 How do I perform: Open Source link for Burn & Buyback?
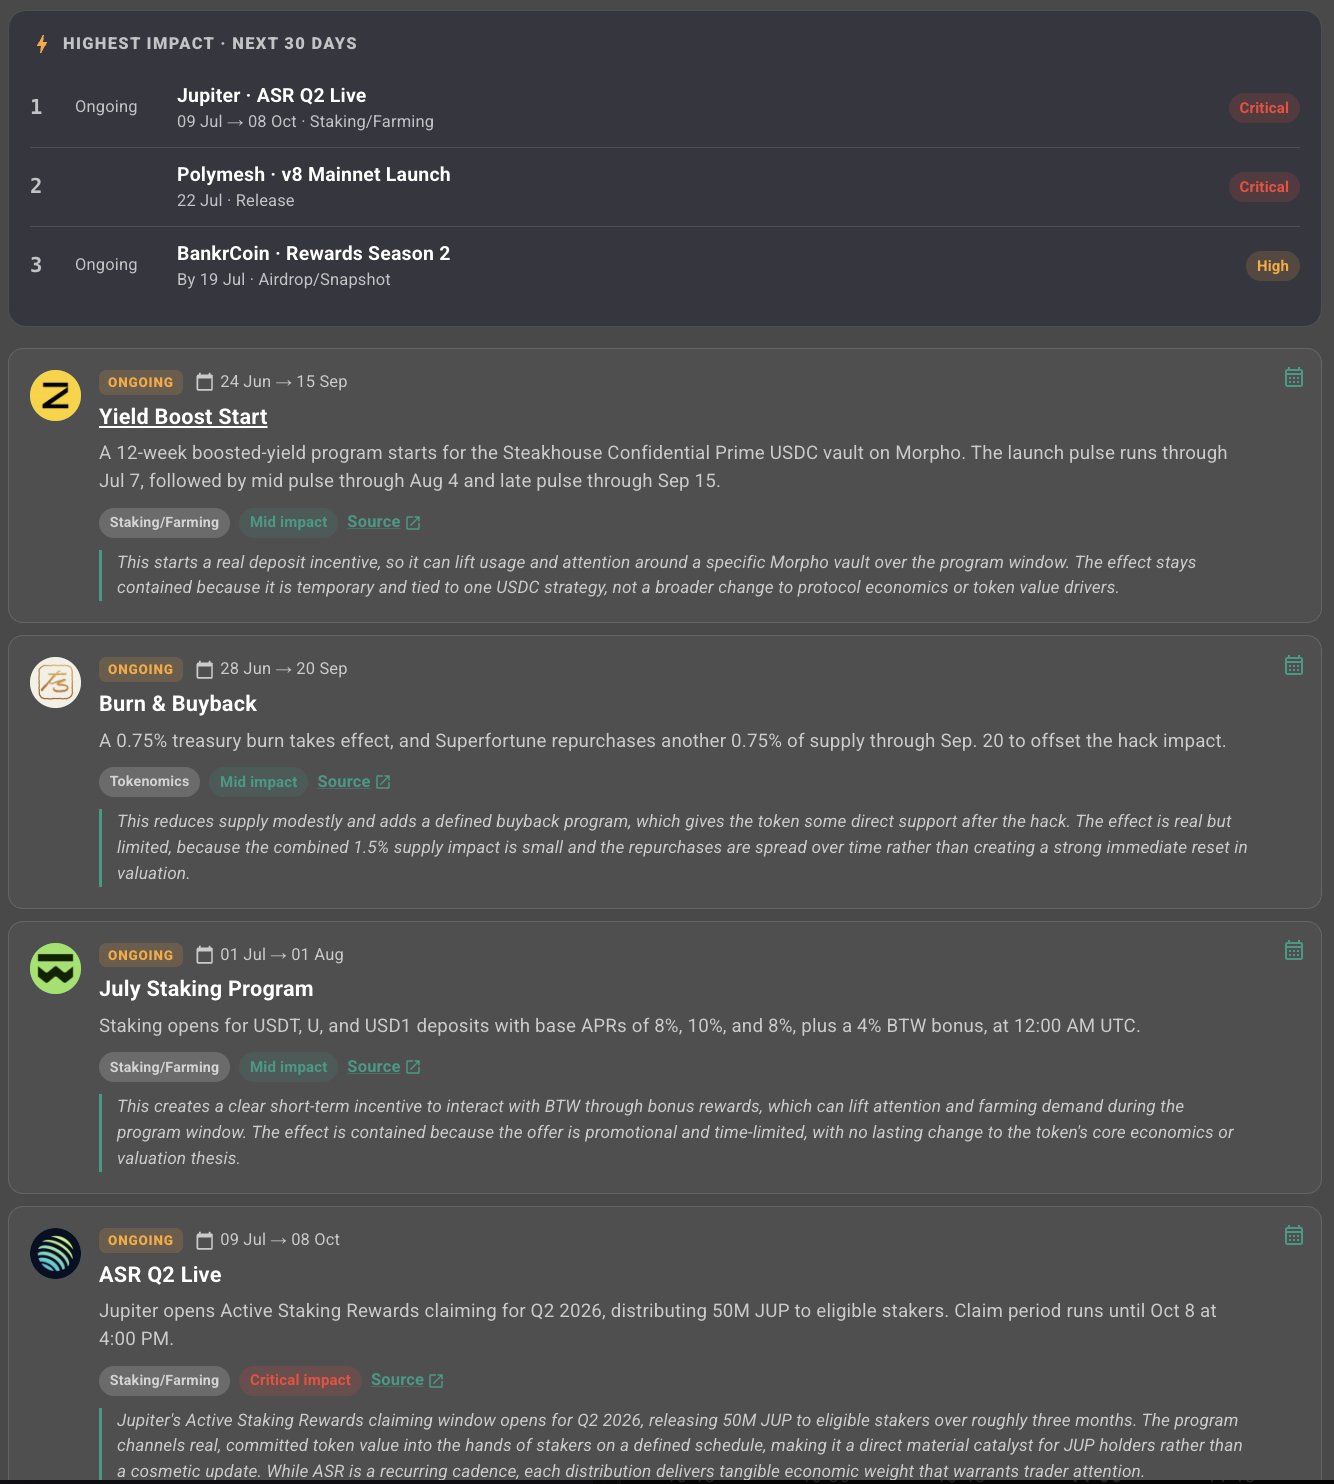click(x=354, y=782)
